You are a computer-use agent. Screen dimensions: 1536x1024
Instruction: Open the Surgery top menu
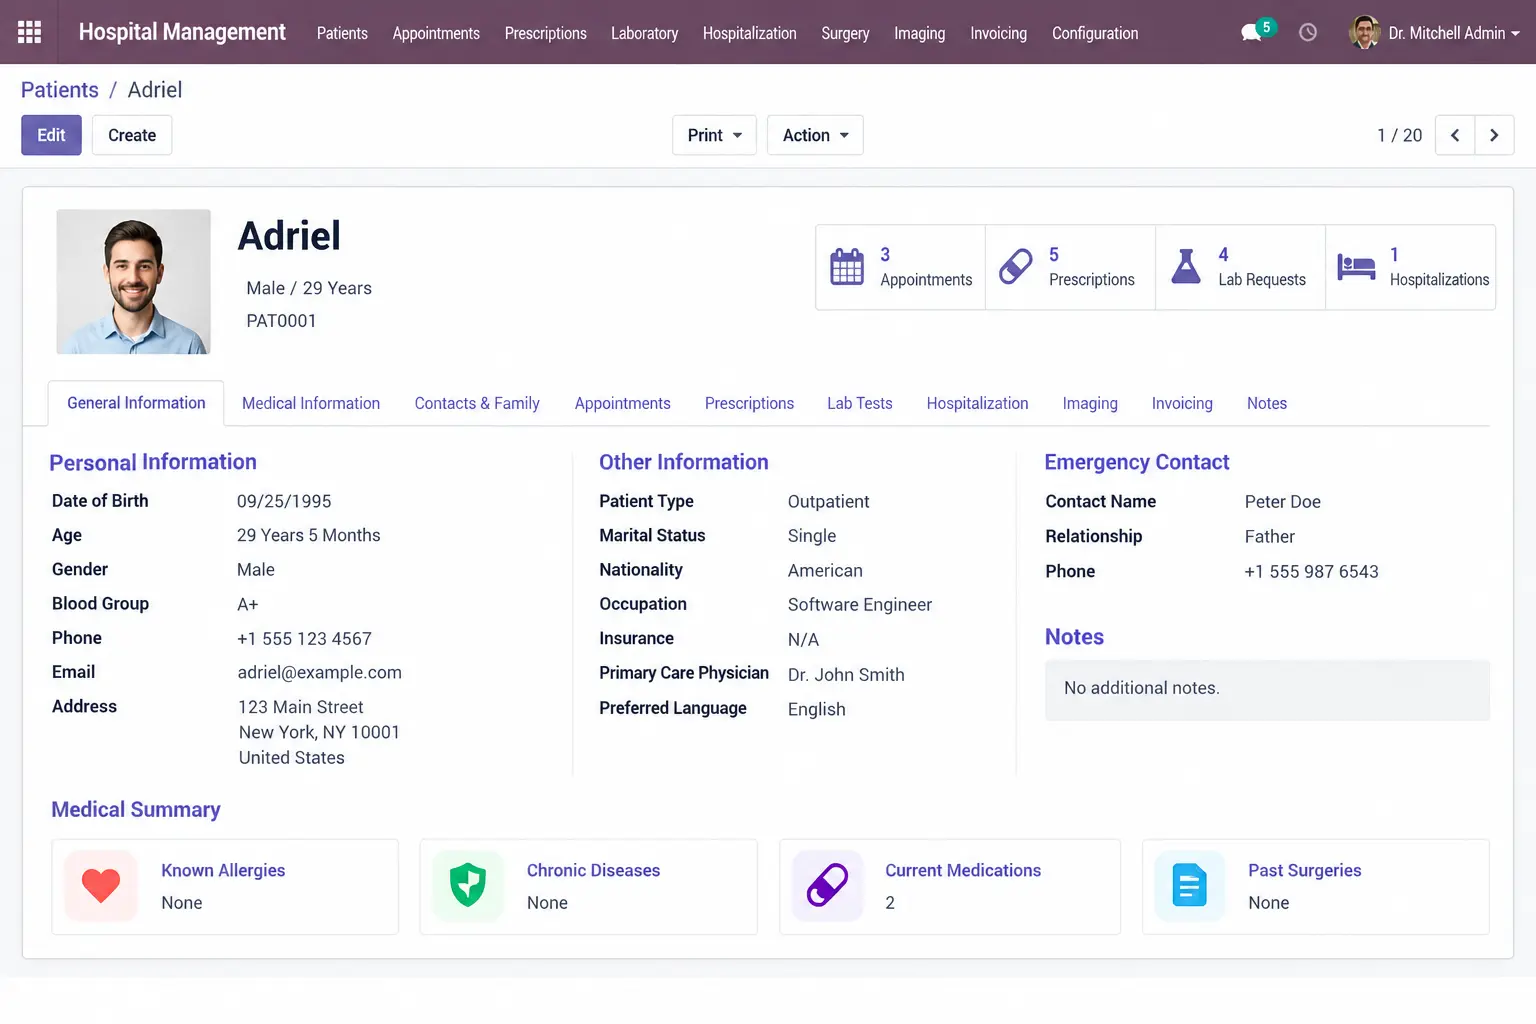845,33
